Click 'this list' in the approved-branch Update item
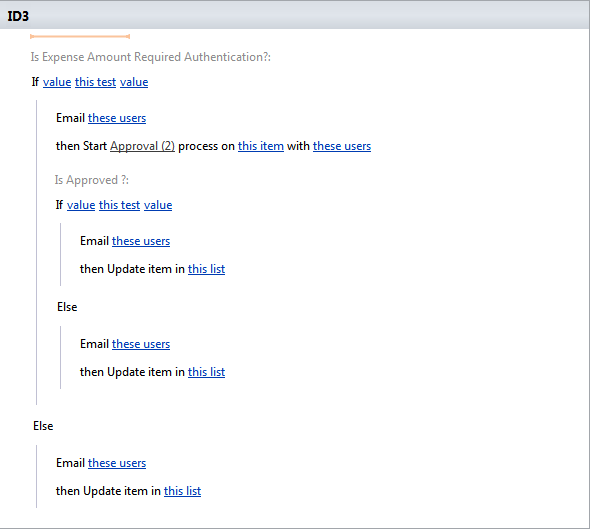Image resolution: width=592 pixels, height=530 pixels. point(207,269)
